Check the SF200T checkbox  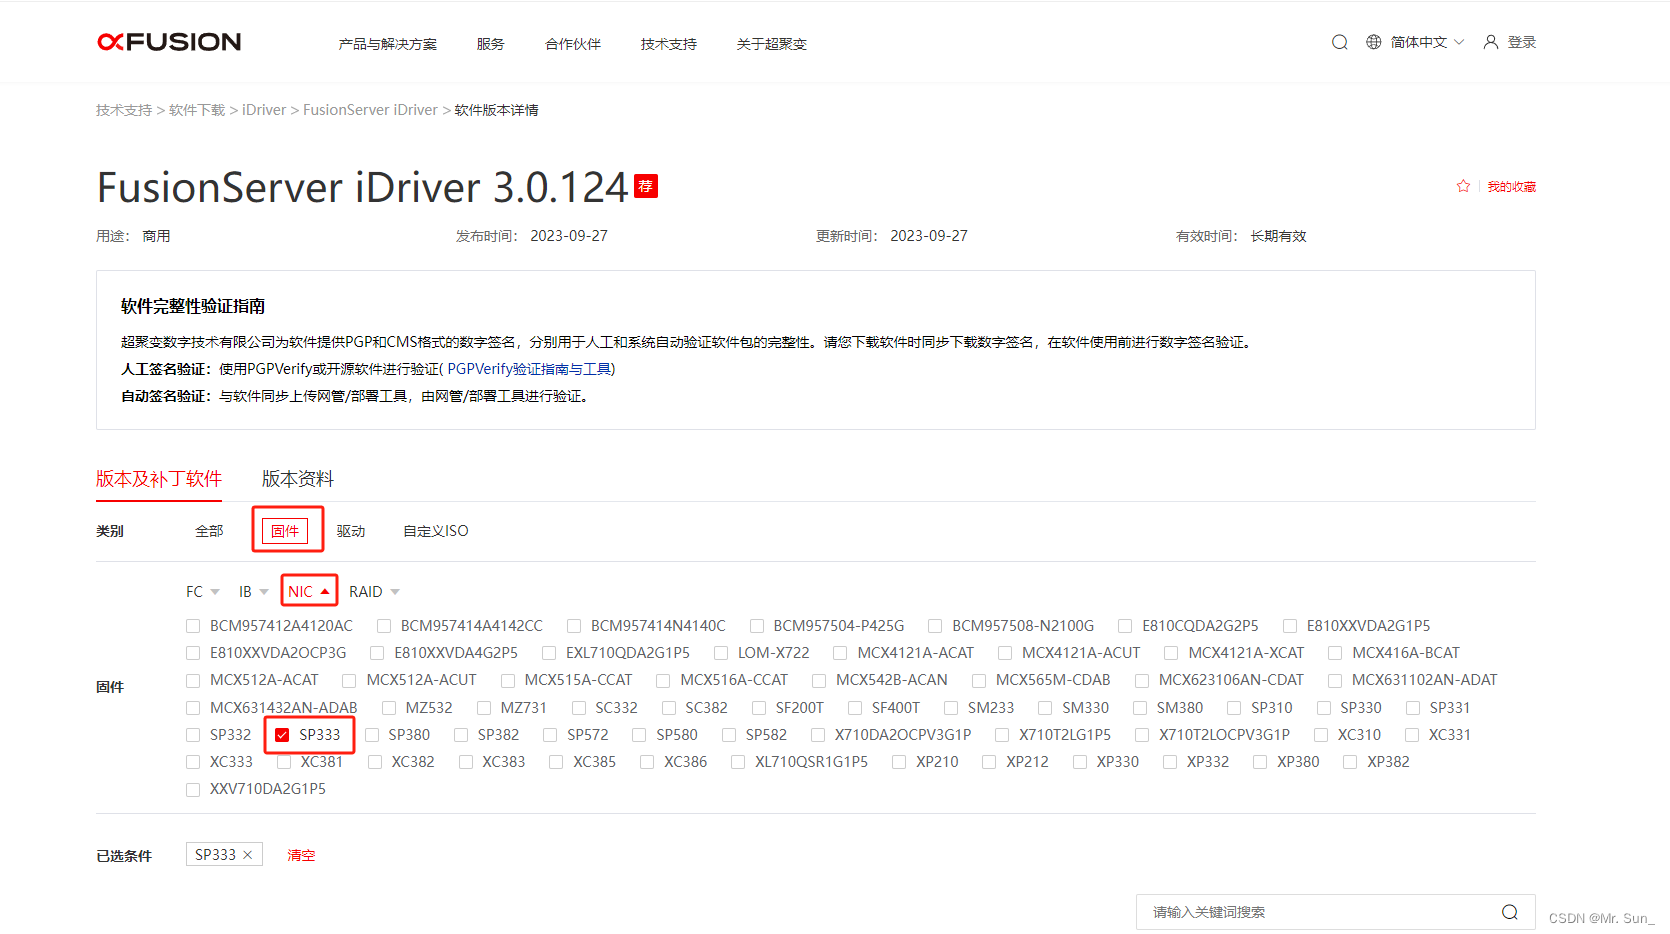click(759, 708)
